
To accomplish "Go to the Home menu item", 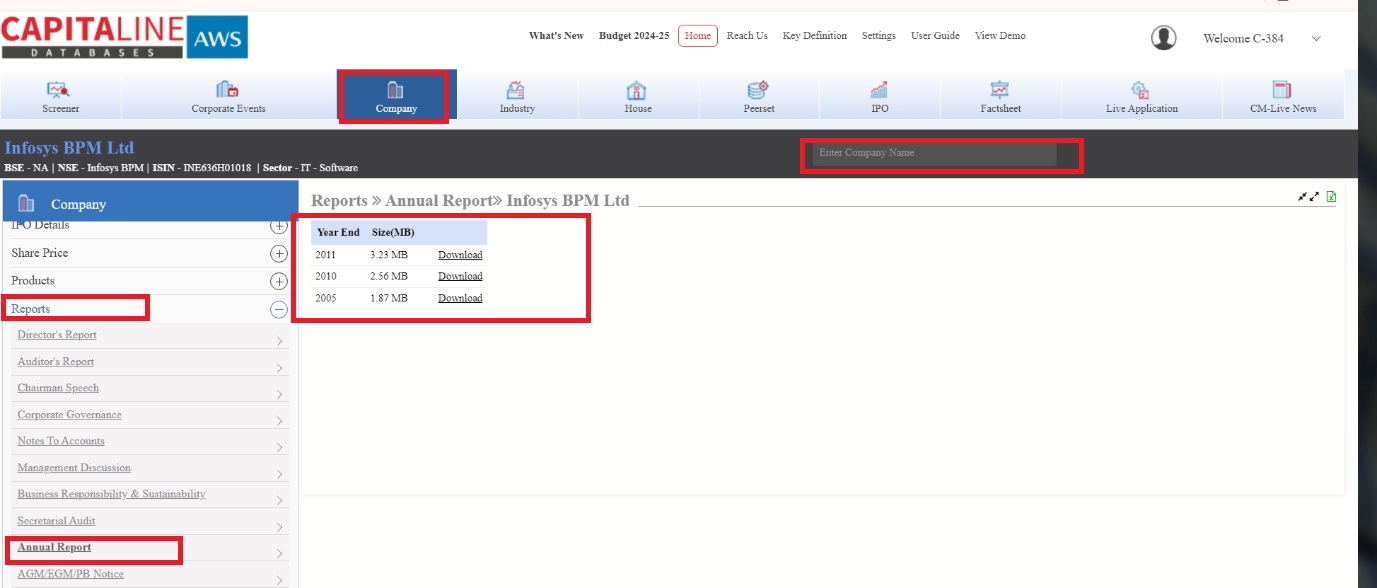I will pyautogui.click(x=697, y=36).
